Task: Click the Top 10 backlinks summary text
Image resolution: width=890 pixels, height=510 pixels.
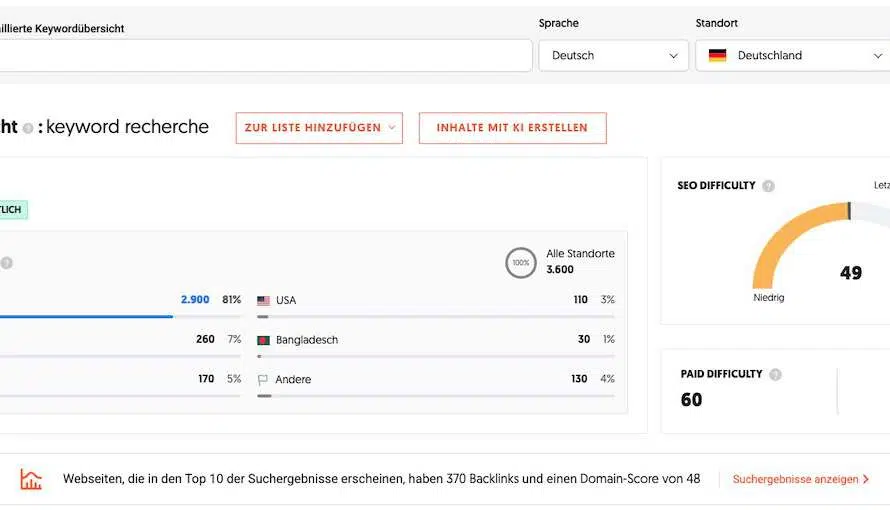Action: tap(381, 479)
